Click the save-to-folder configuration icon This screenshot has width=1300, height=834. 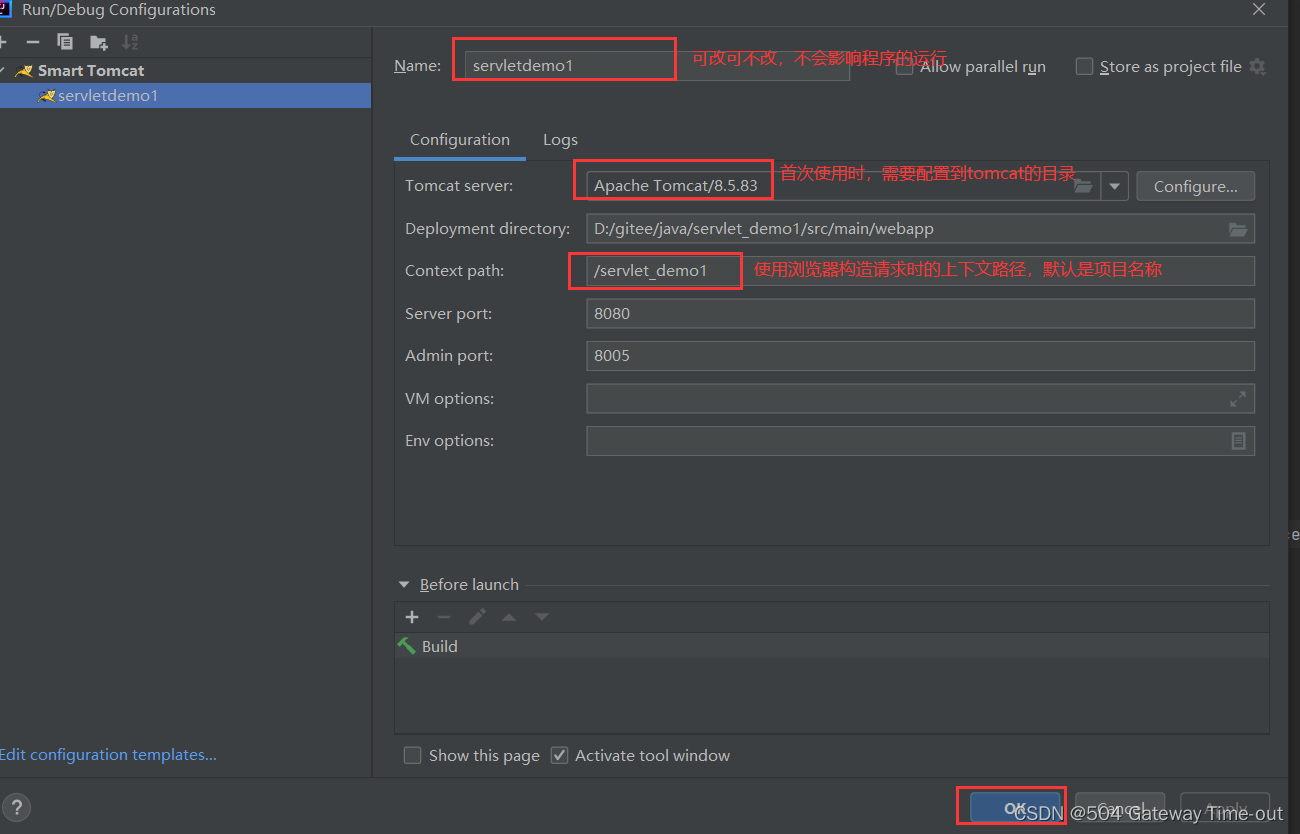[98, 42]
